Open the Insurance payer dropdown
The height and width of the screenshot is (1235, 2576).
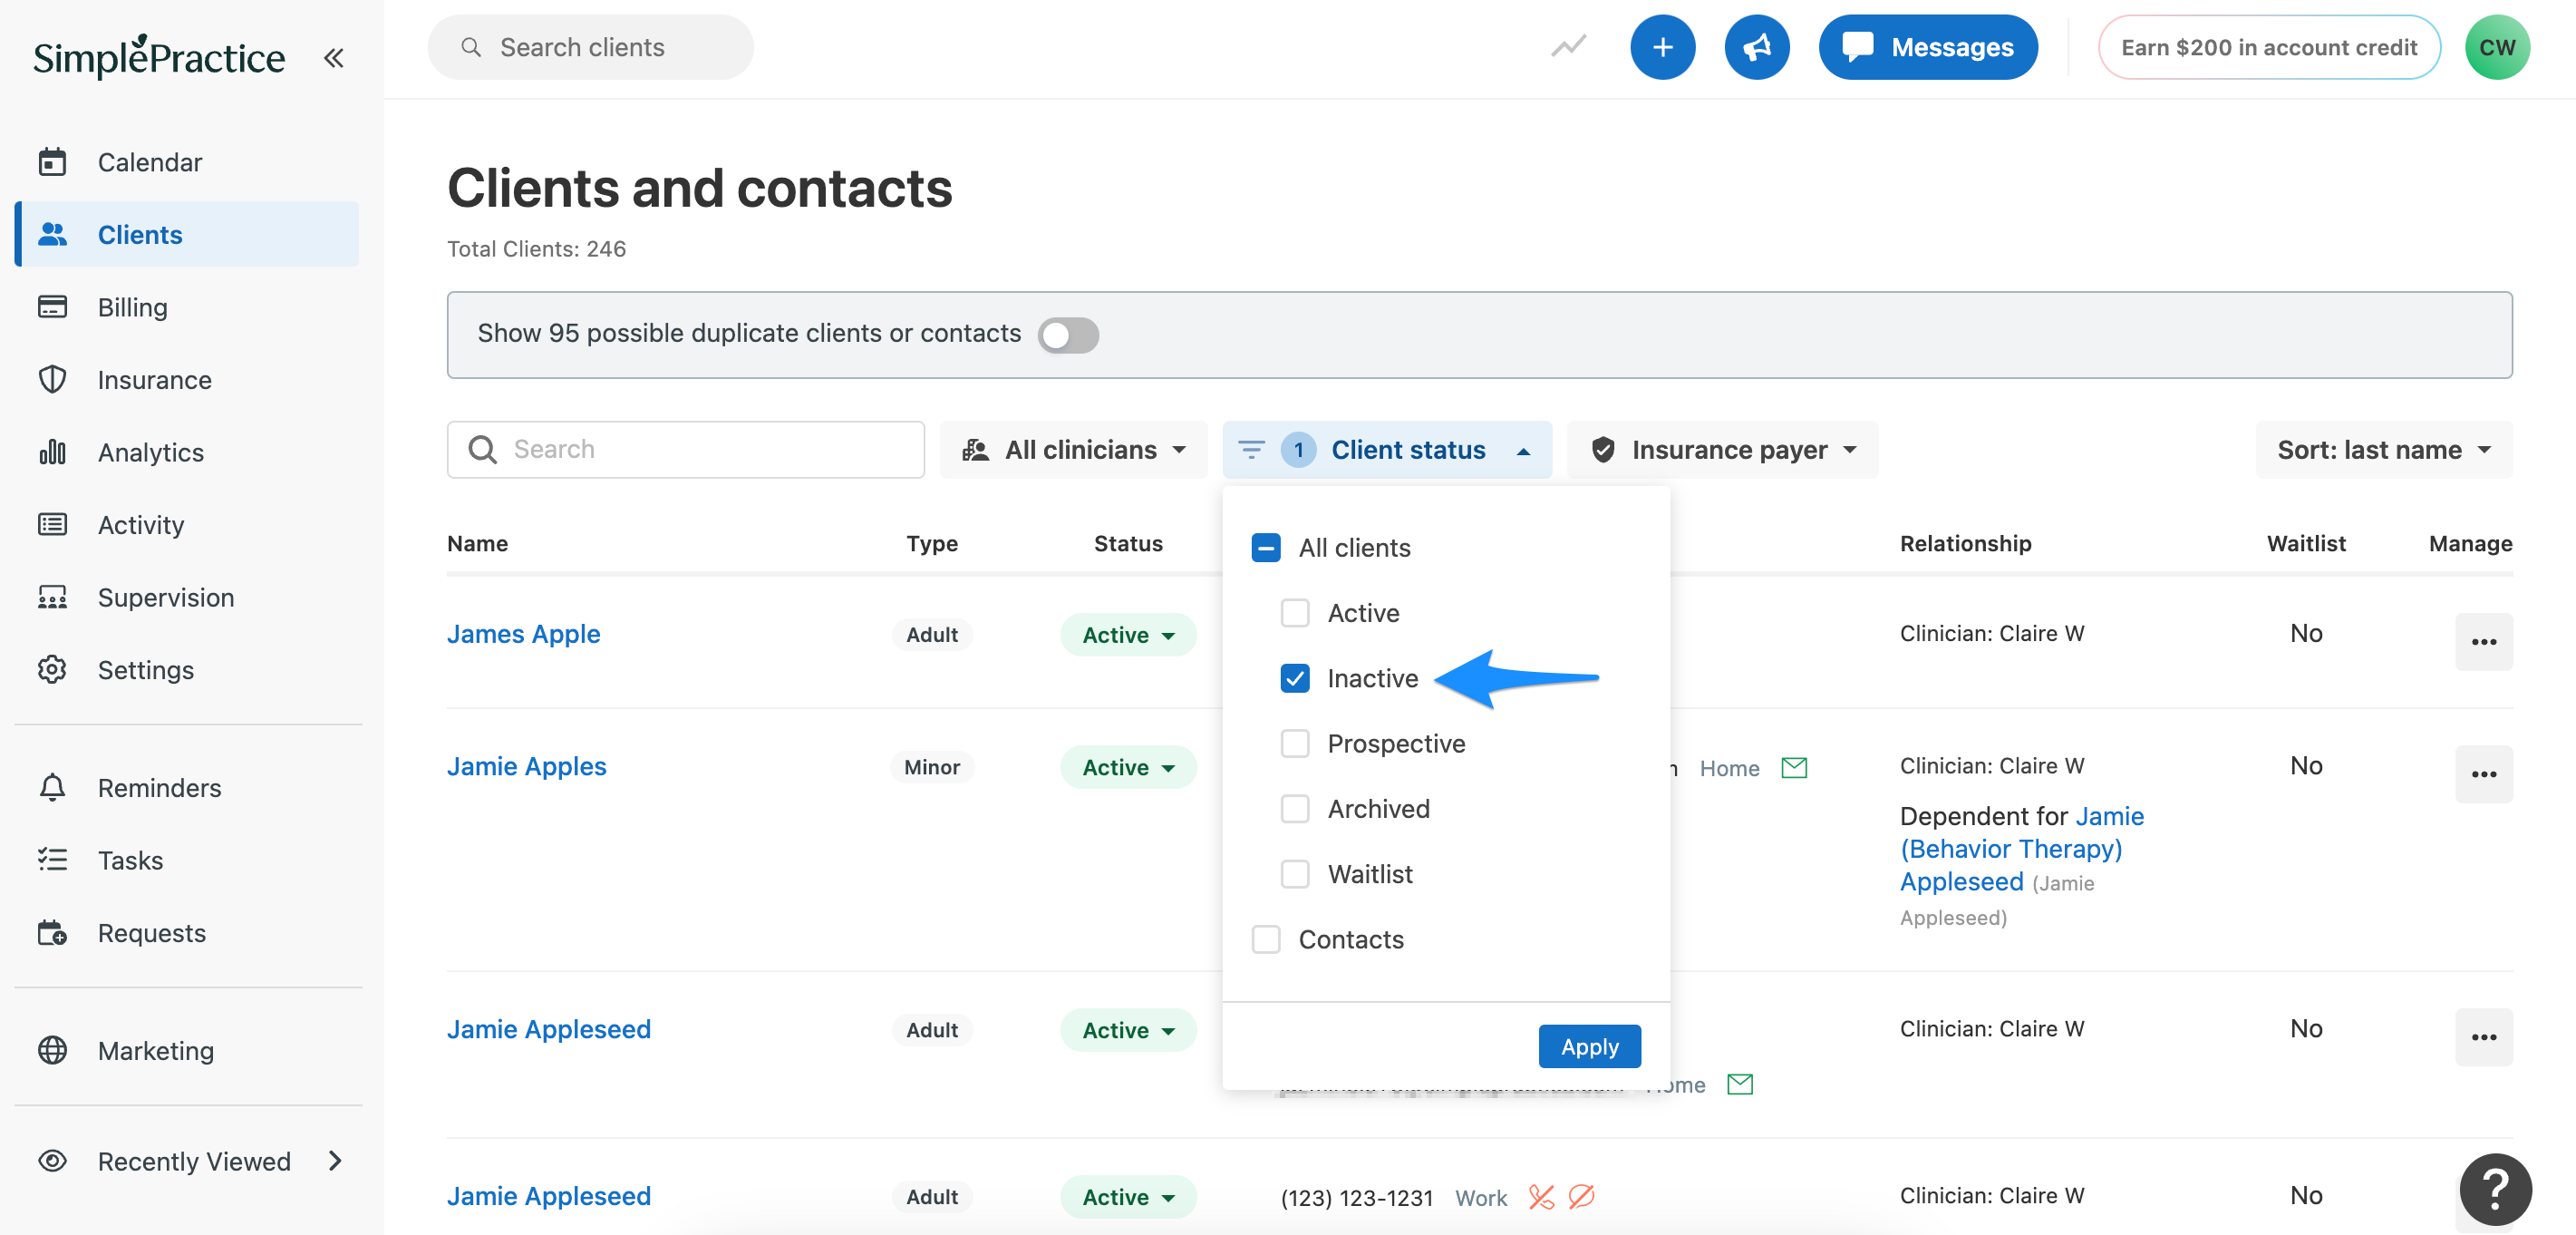point(1722,450)
